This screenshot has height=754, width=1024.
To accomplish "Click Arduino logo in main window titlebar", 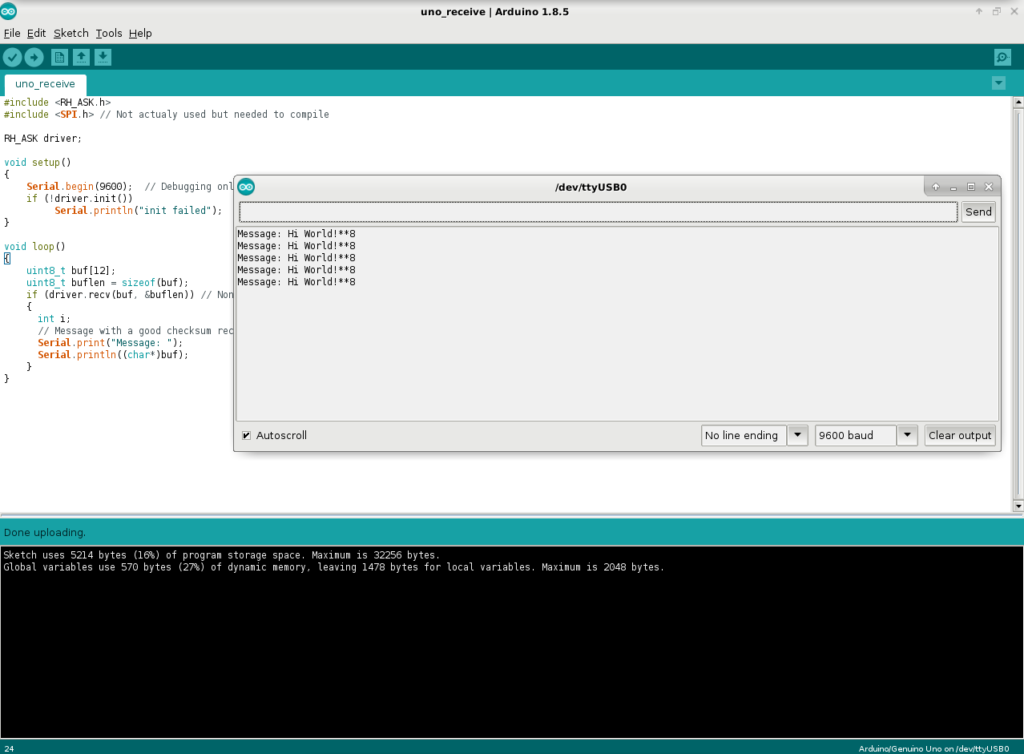I will [9, 10].
